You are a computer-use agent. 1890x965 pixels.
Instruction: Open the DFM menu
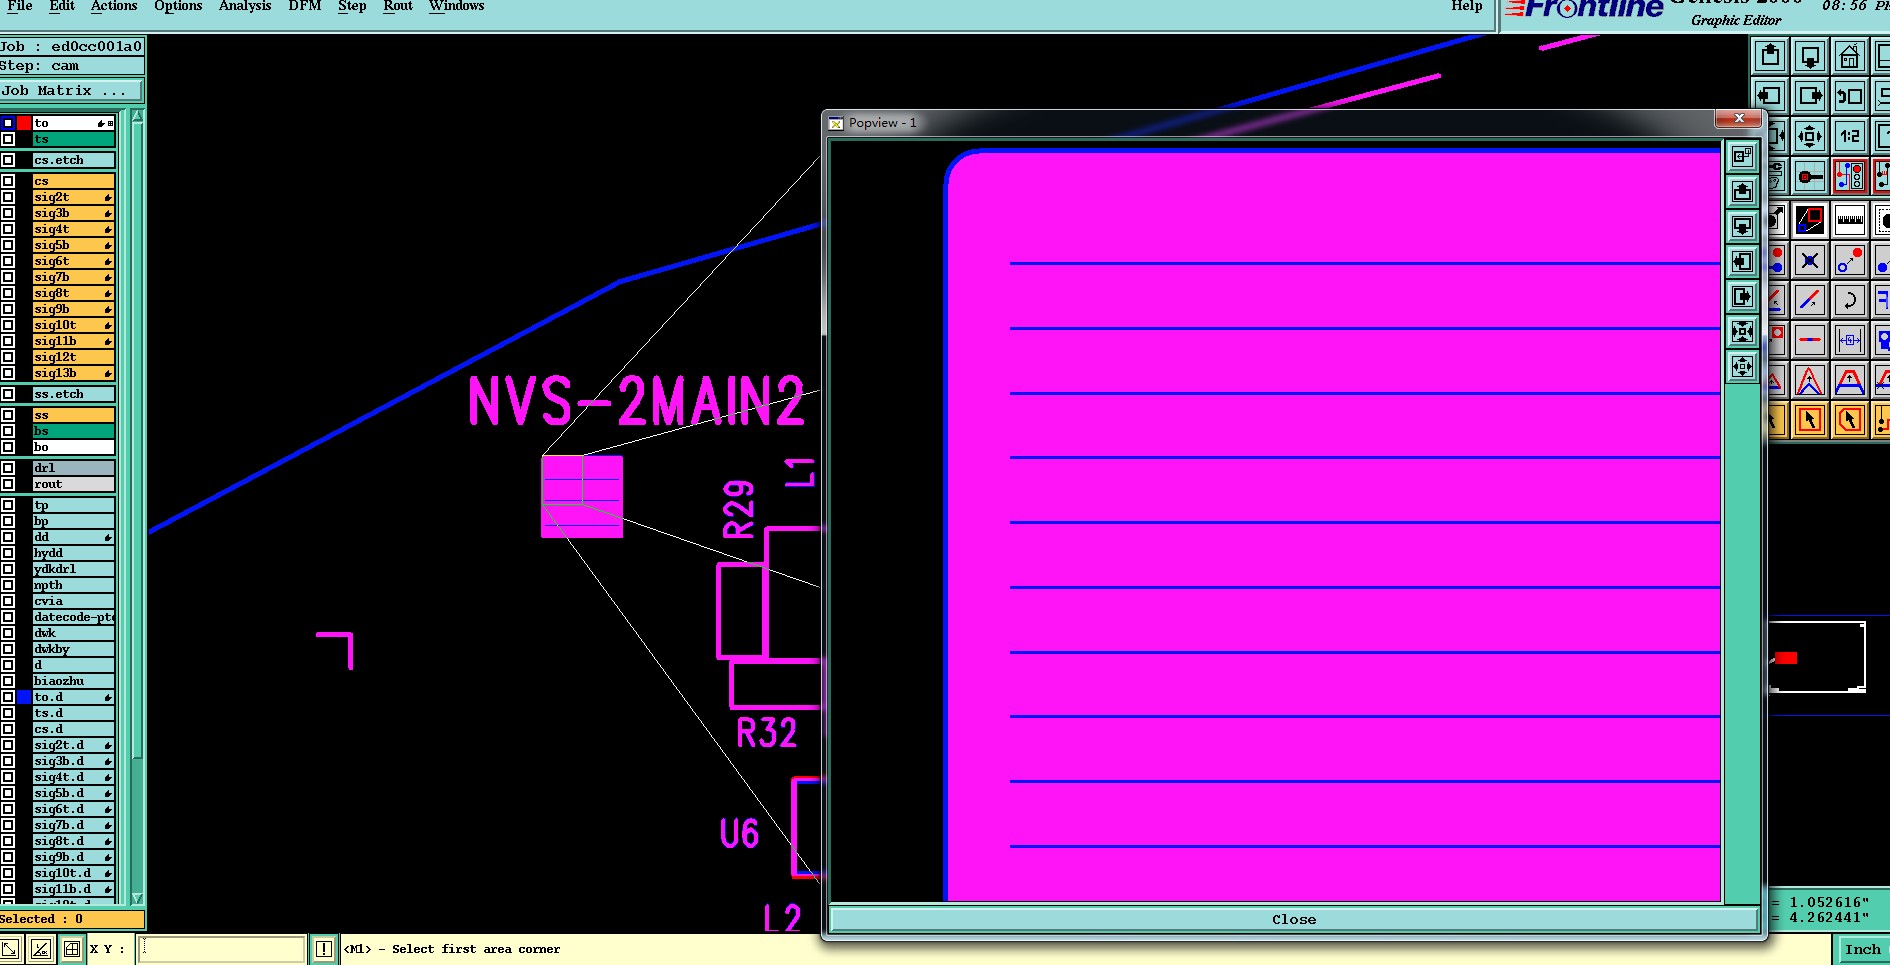click(305, 6)
